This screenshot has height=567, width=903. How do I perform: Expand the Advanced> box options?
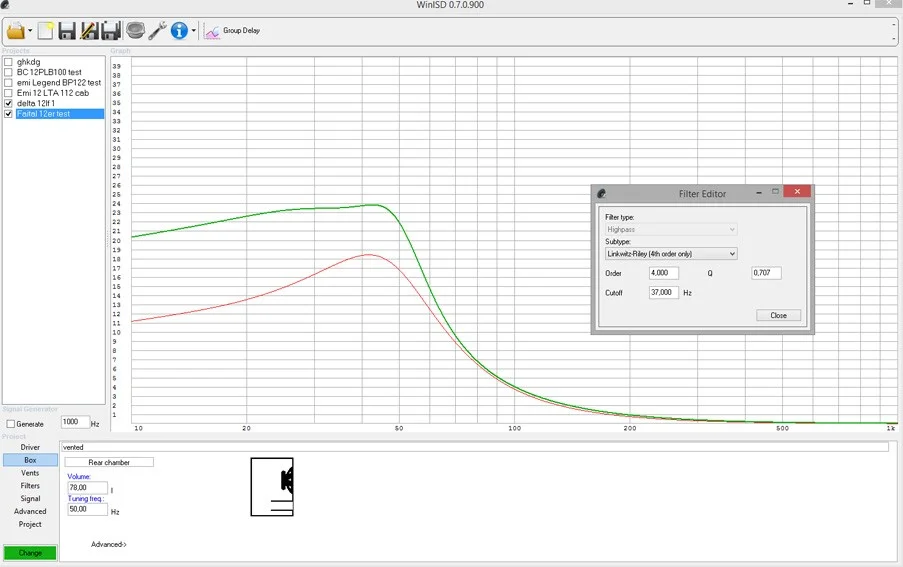109,544
